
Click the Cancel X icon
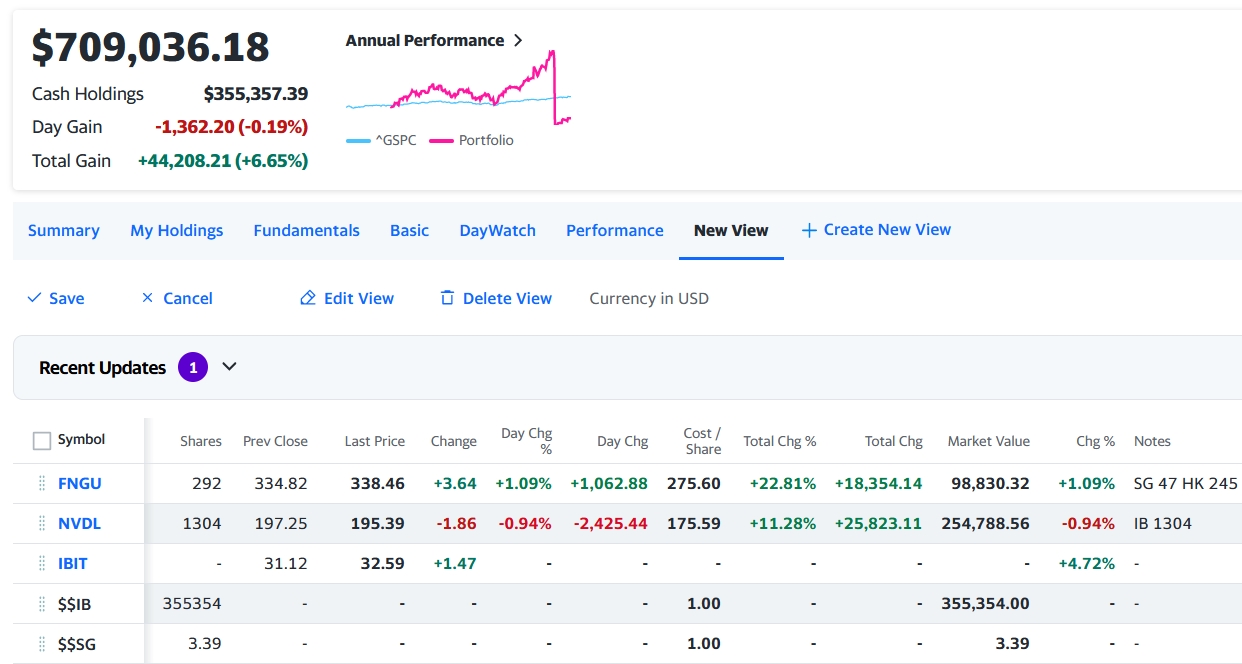(x=148, y=298)
